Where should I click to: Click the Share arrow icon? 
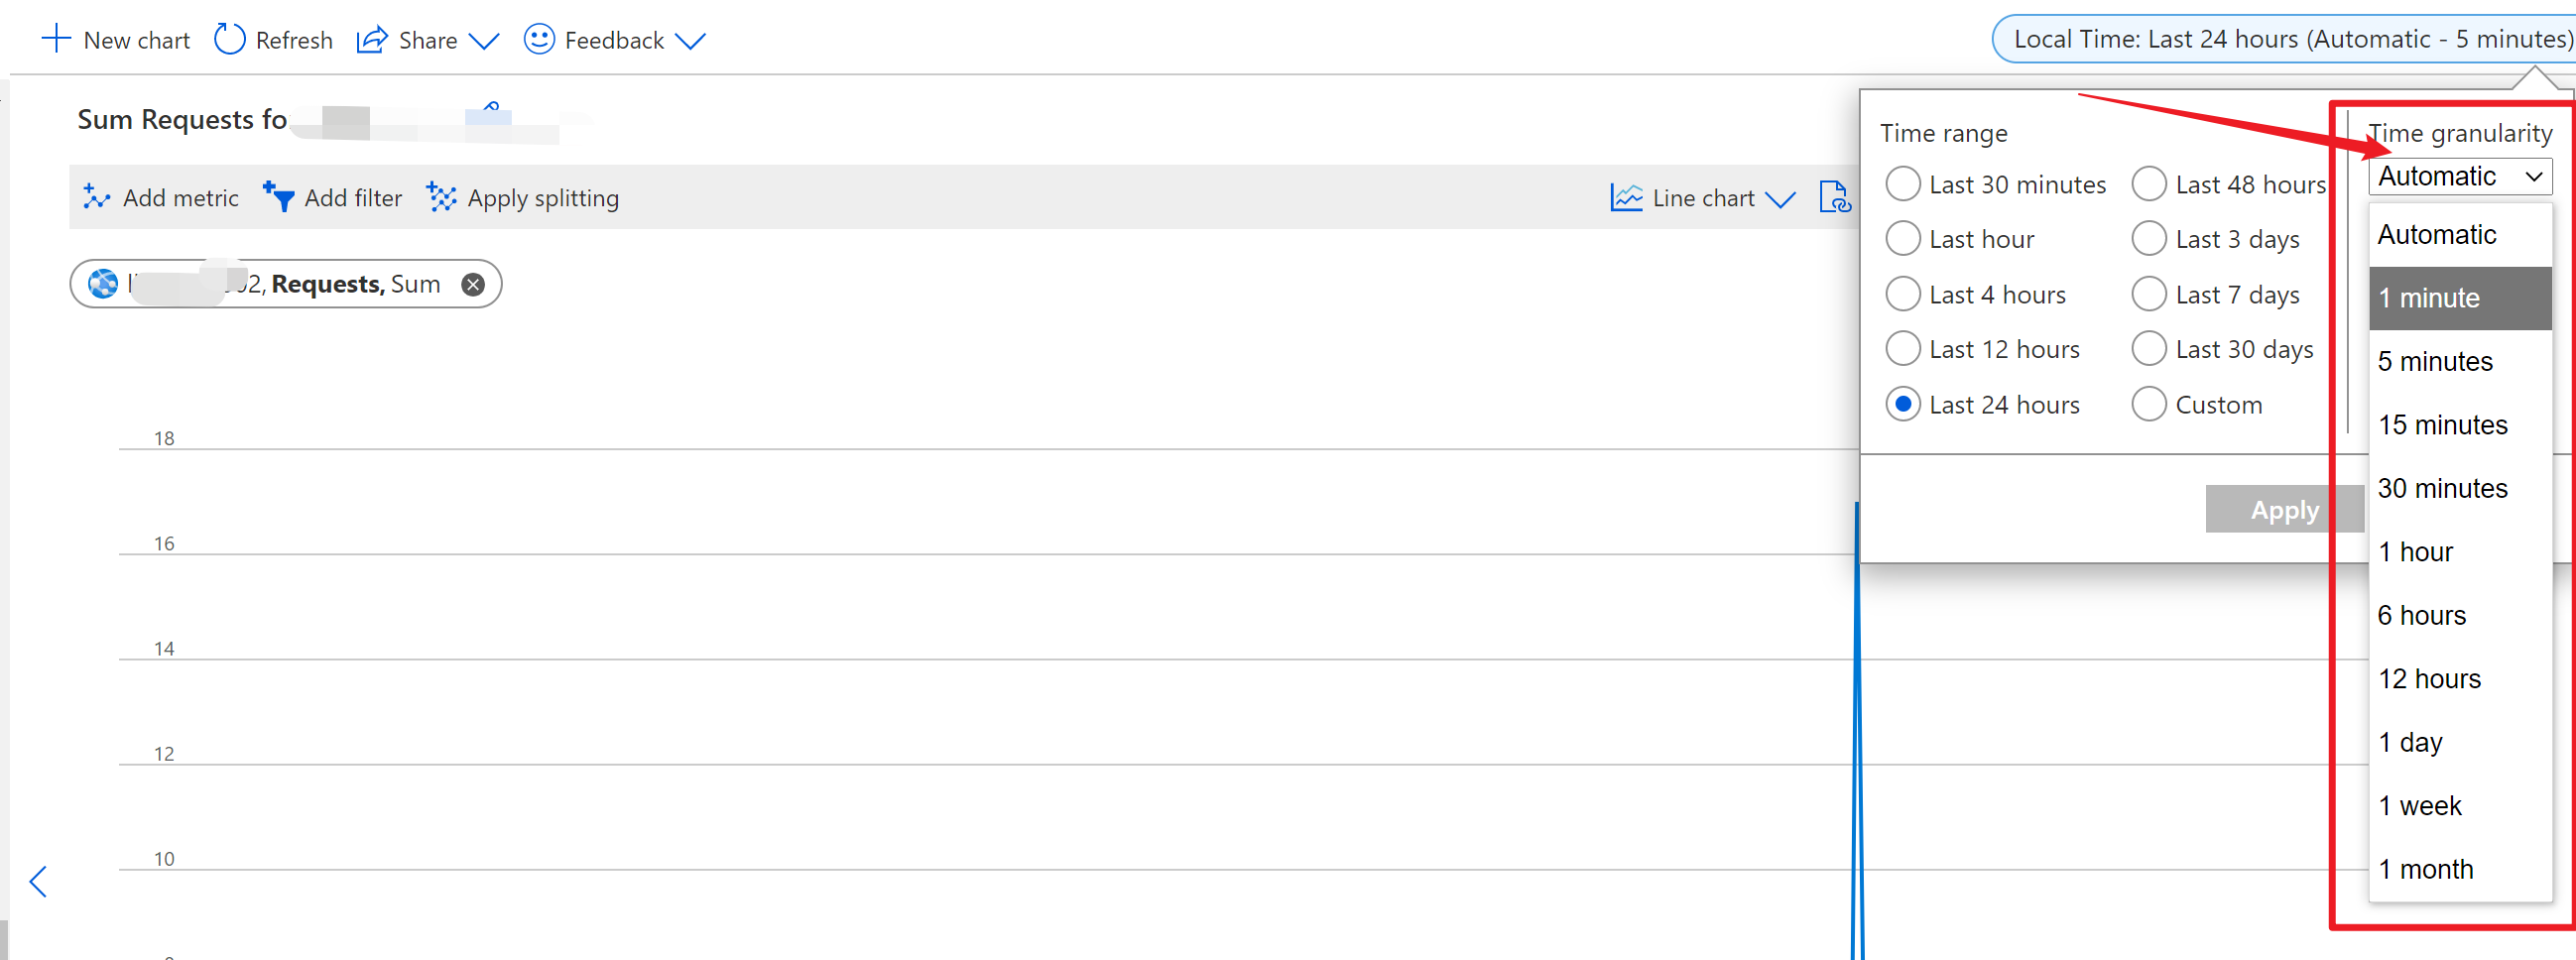[x=372, y=40]
